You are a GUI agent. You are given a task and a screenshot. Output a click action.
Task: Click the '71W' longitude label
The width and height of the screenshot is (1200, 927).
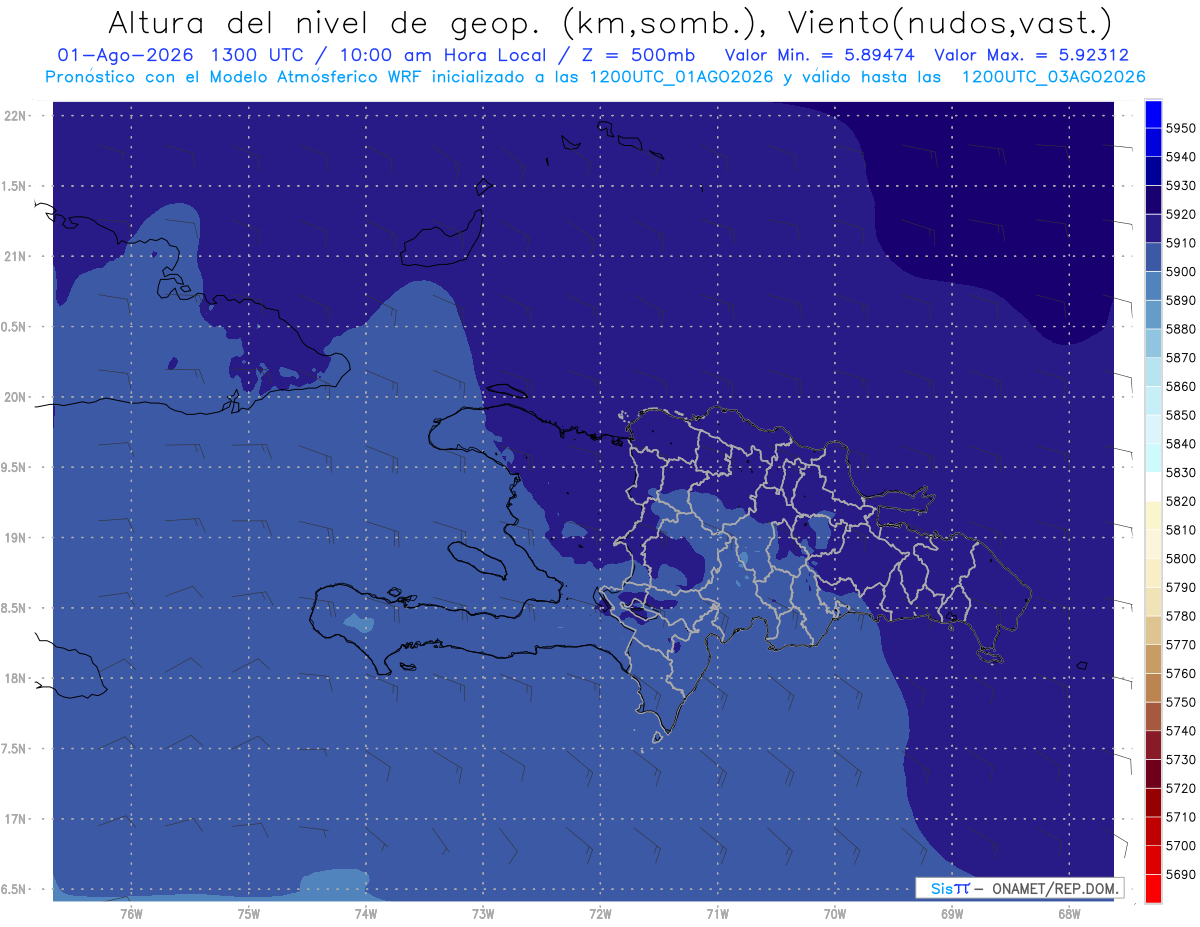click(717, 914)
